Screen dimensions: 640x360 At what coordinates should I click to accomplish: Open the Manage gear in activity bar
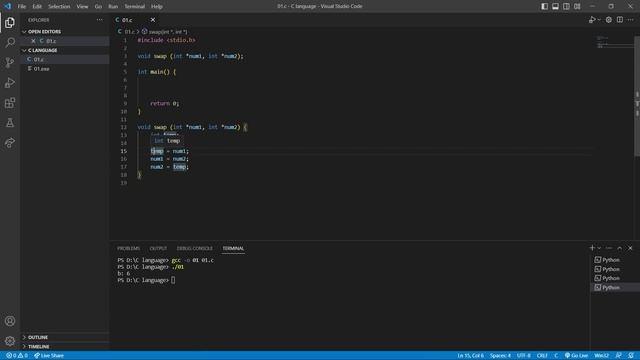[10, 340]
